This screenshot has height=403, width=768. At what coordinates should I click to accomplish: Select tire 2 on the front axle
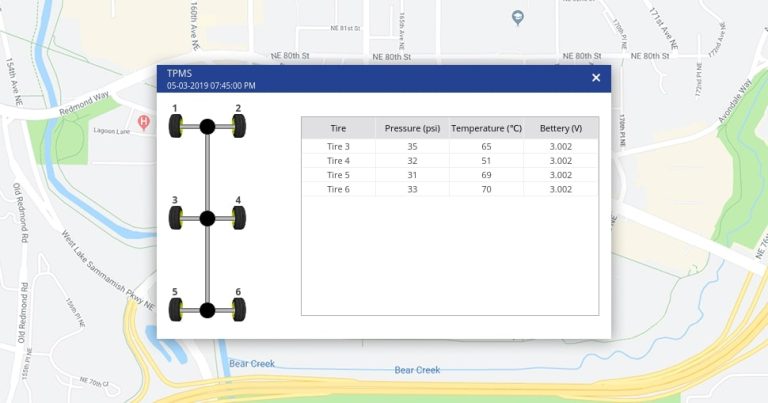tap(239, 127)
